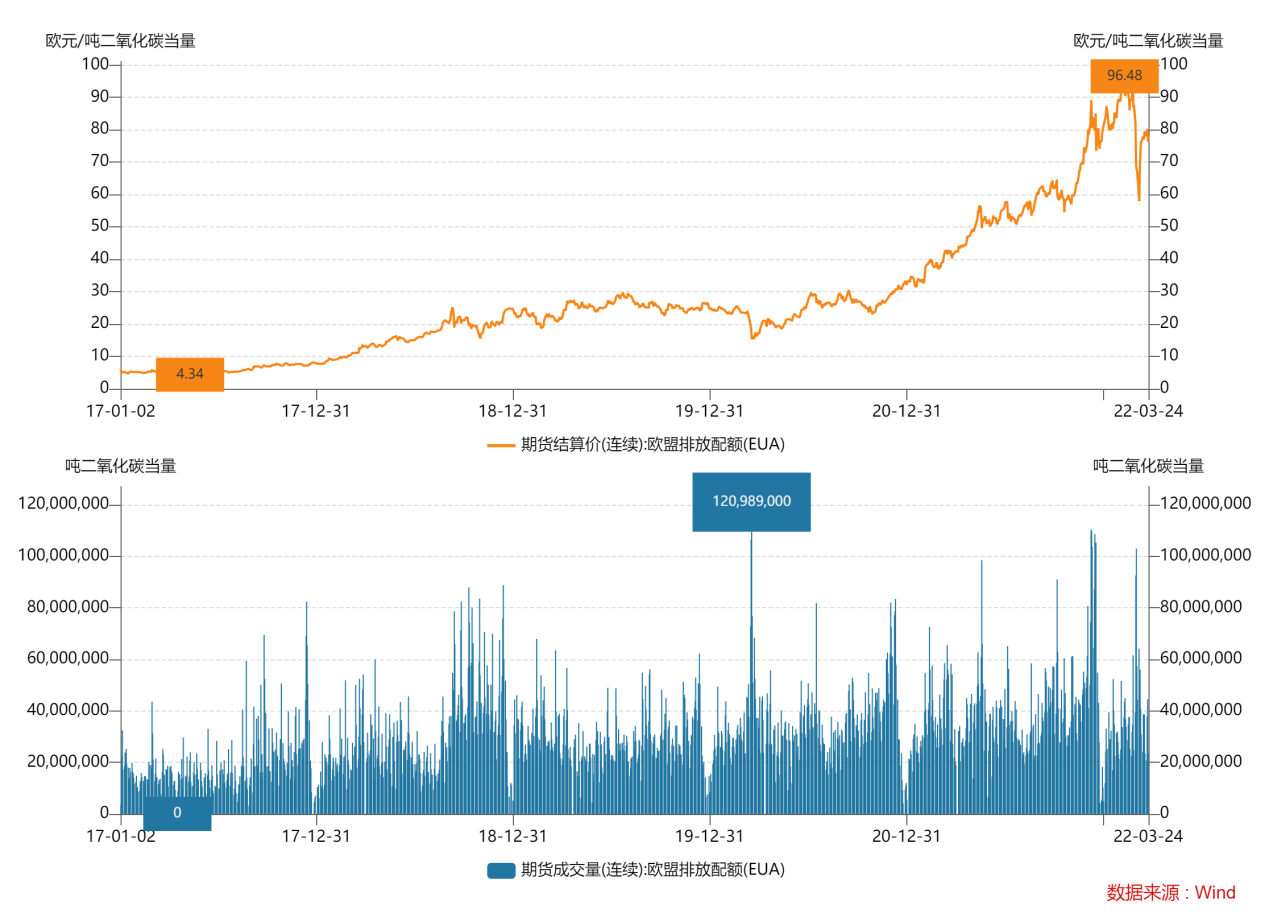Screen dimensions: 1269x914
Task: Select top-left 欧元/吨二氧化碳当量 axis title
Action: click(x=120, y=41)
